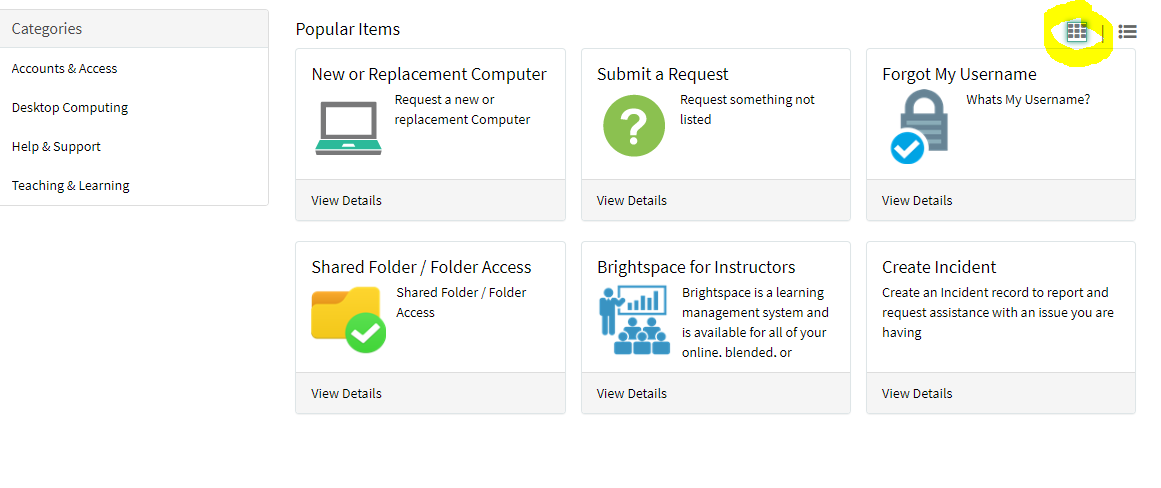View Details for Forgot My Username
The width and height of the screenshot is (1161, 488).
917,201
